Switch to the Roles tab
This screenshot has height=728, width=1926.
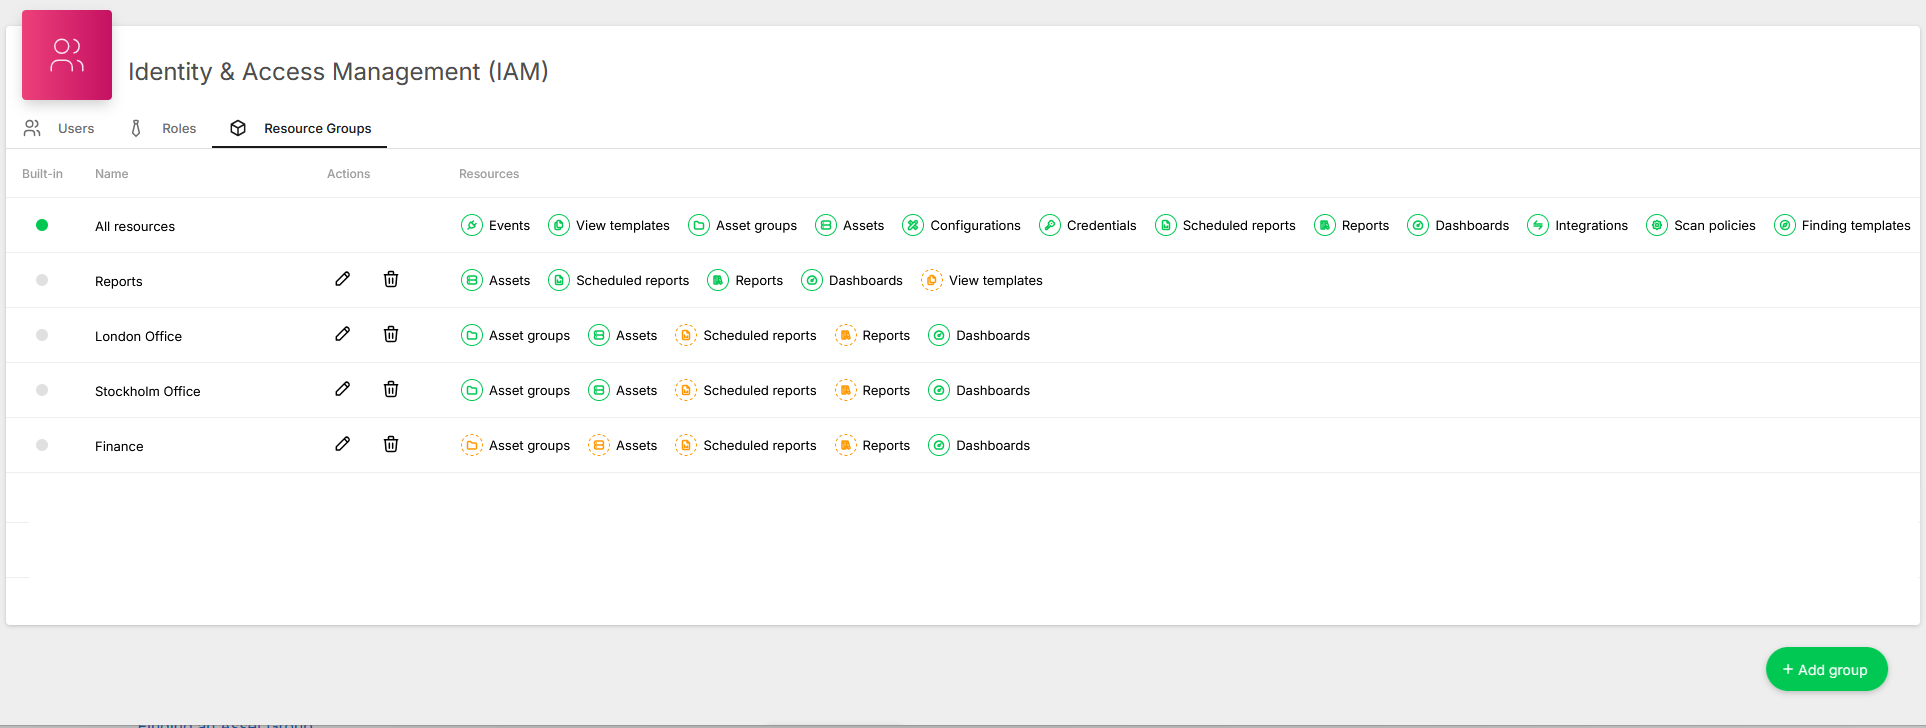[163, 128]
